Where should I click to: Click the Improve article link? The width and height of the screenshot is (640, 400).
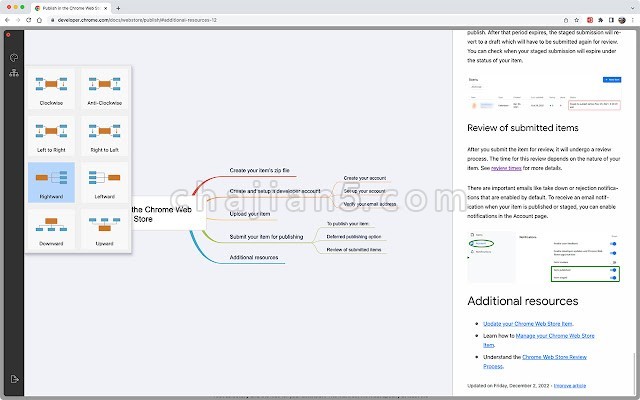tap(570, 386)
